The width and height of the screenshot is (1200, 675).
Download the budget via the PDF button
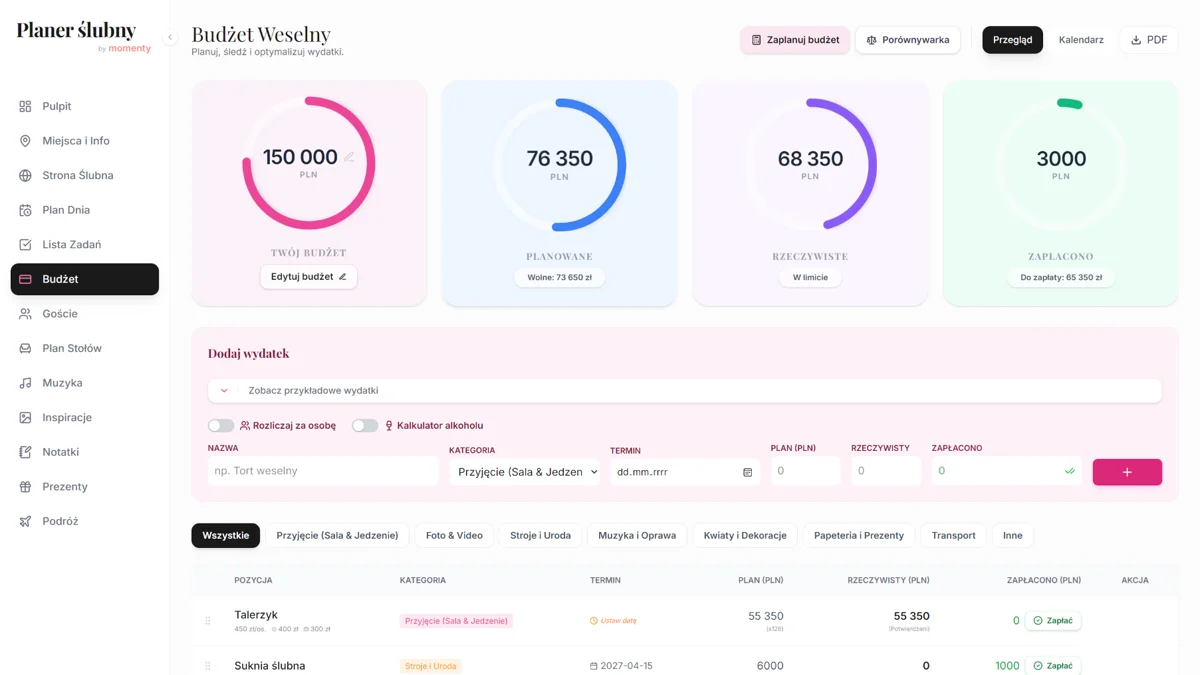point(1148,40)
